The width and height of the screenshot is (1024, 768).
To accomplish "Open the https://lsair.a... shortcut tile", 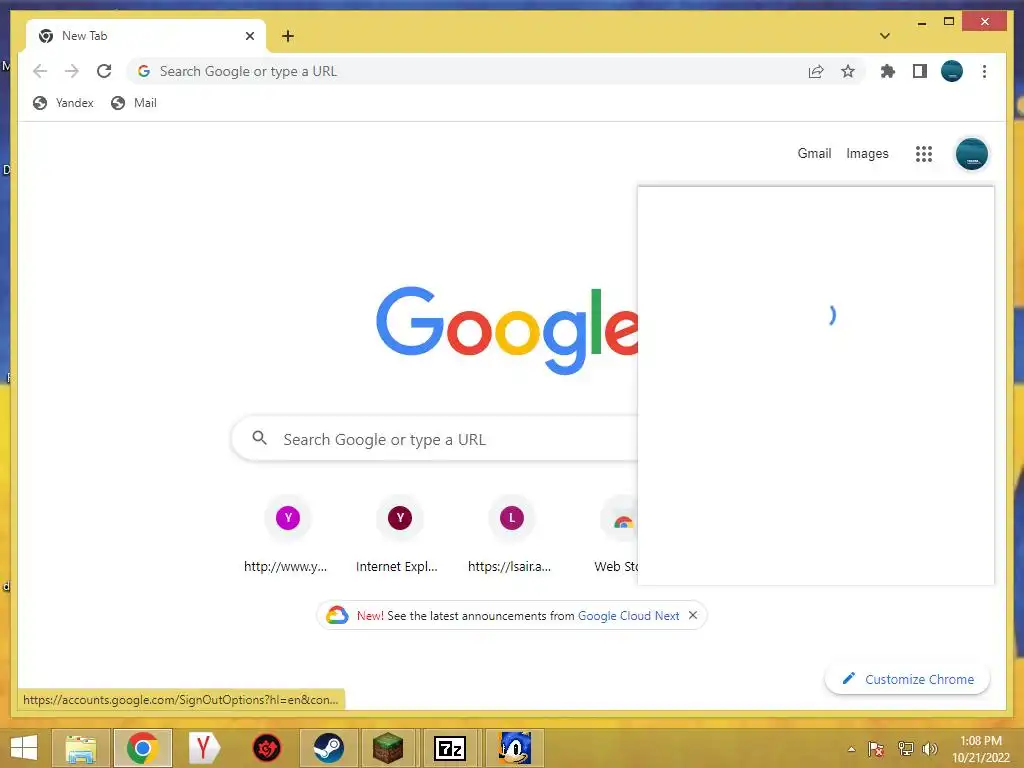I will click(511, 535).
